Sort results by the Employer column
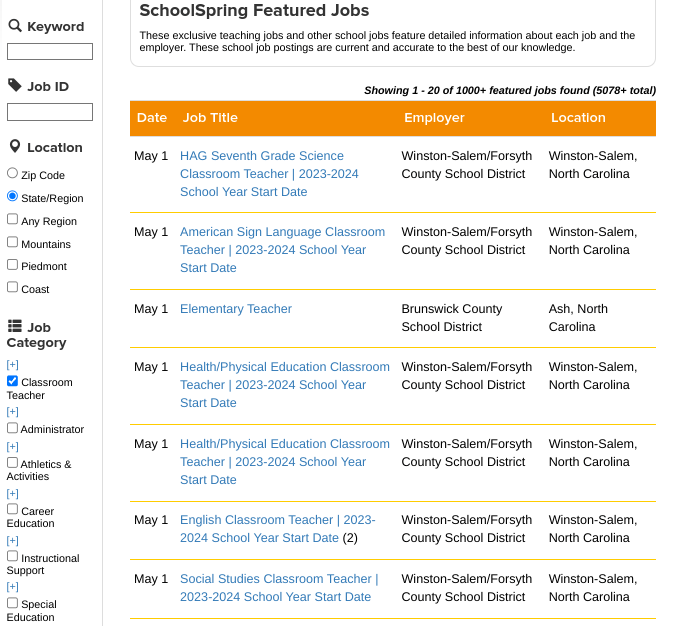Viewport: 689px width, 626px height. click(434, 118)
